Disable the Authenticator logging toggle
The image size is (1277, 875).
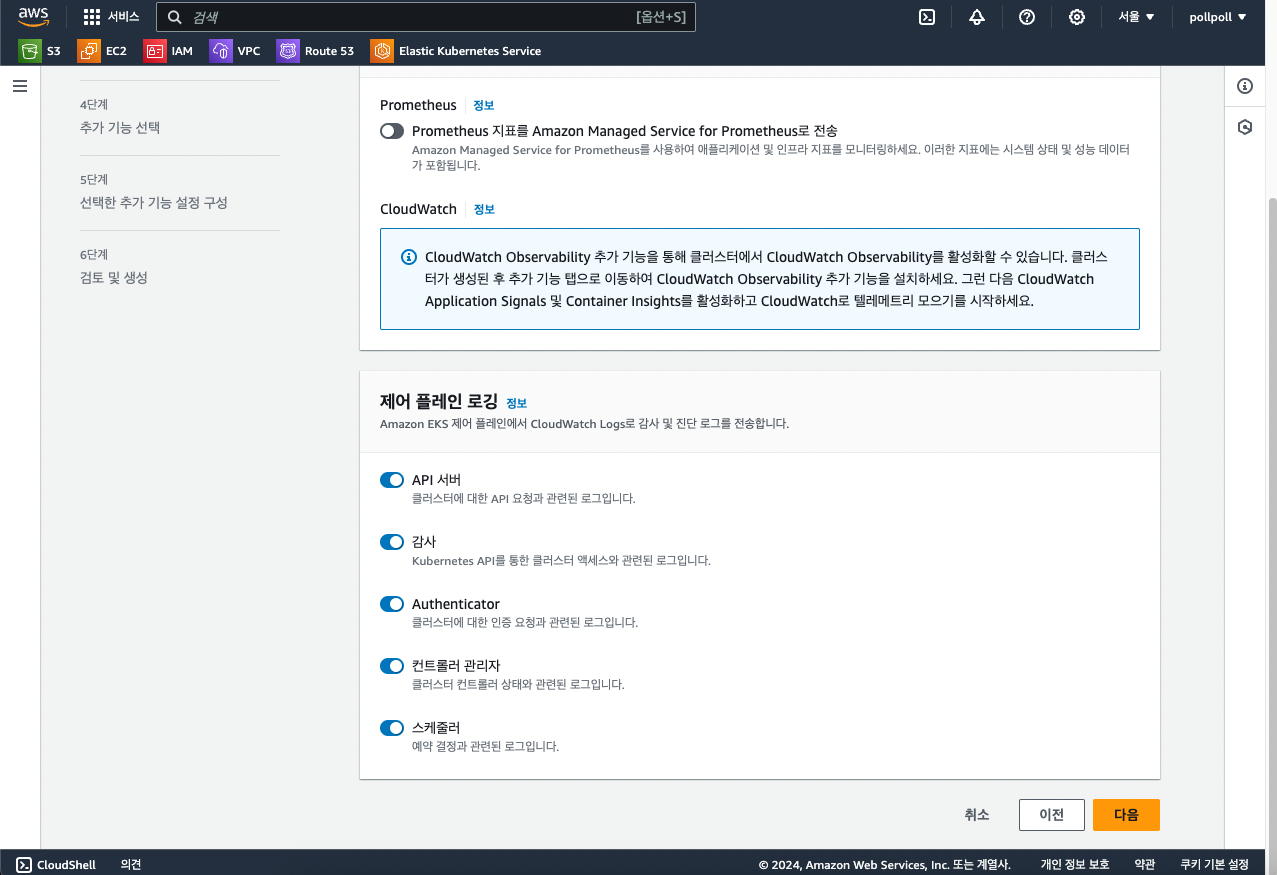coord(392,604)
